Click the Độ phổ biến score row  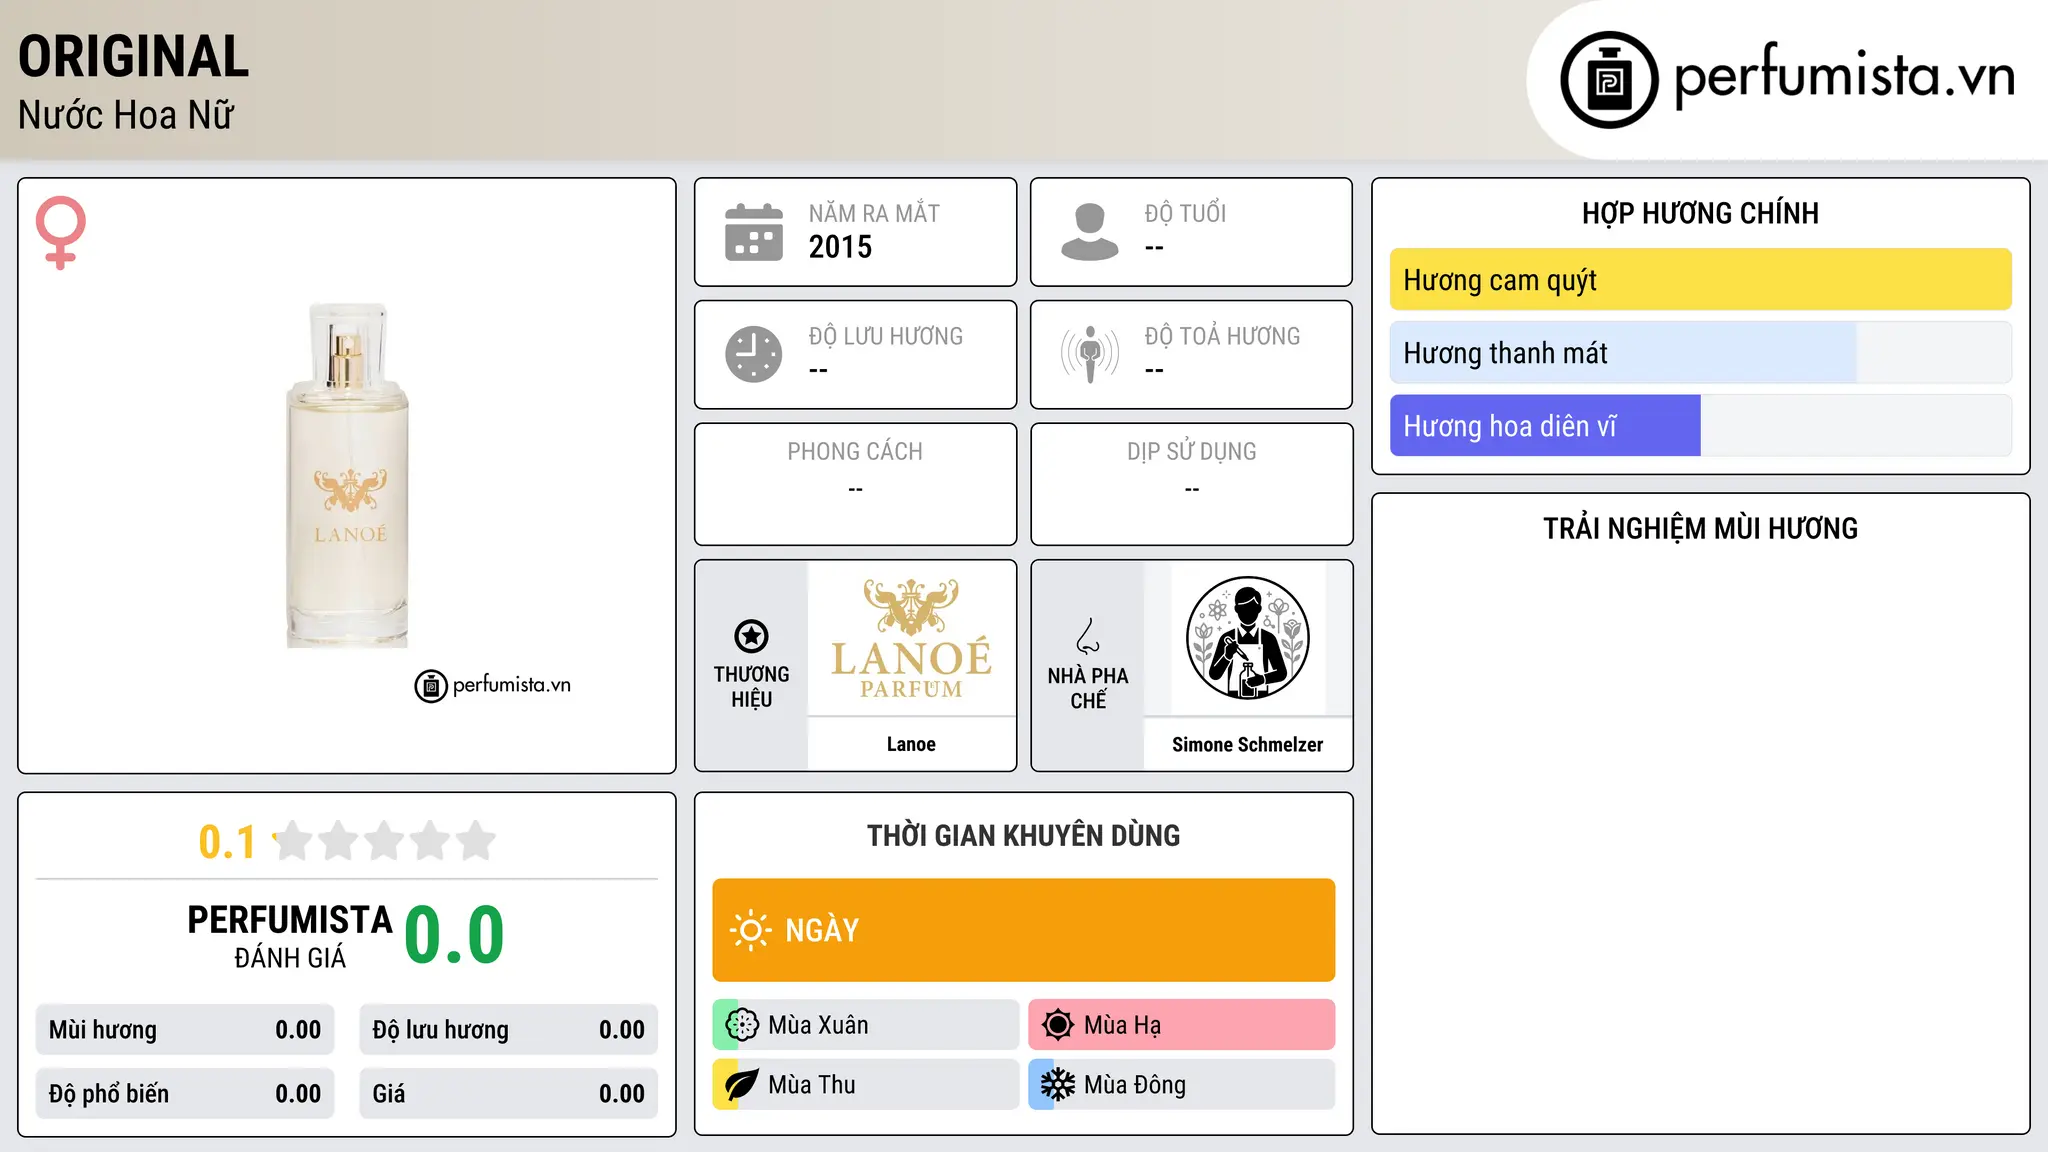(185, 1094)
